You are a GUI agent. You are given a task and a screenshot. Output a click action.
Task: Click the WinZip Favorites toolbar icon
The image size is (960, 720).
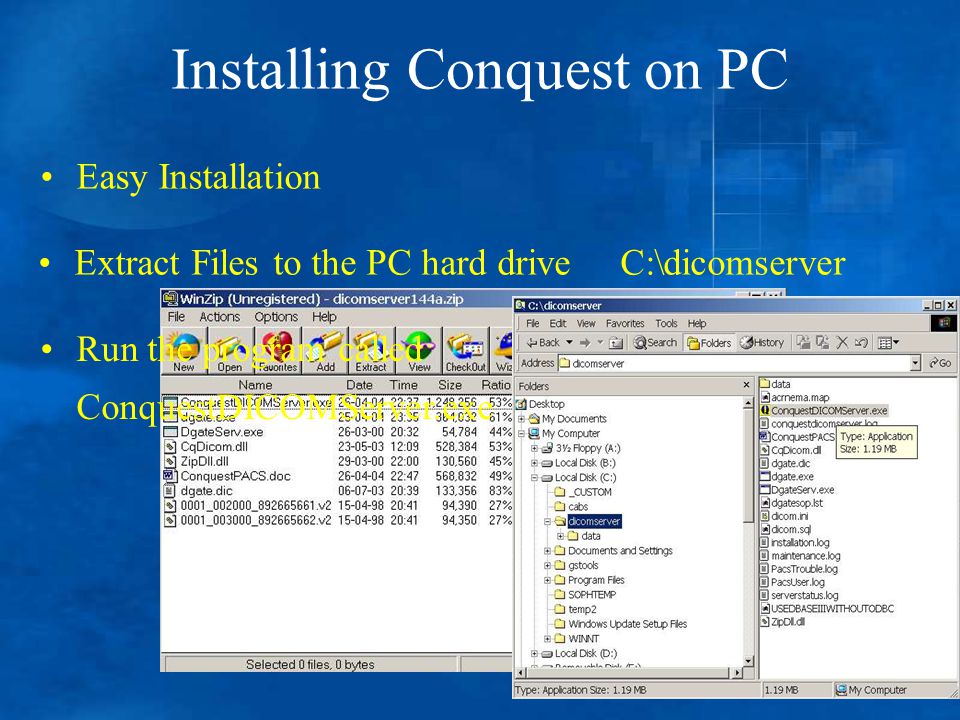277,351
